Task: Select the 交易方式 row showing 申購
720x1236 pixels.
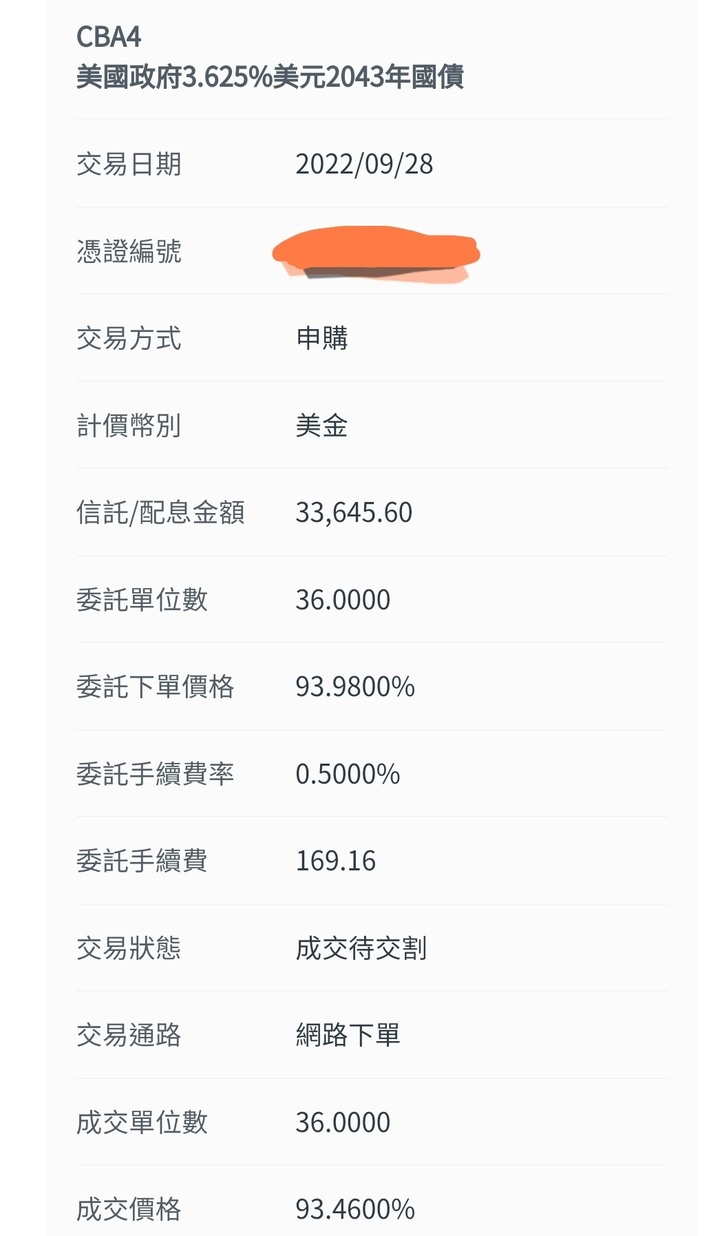Action: coord(371,338)
